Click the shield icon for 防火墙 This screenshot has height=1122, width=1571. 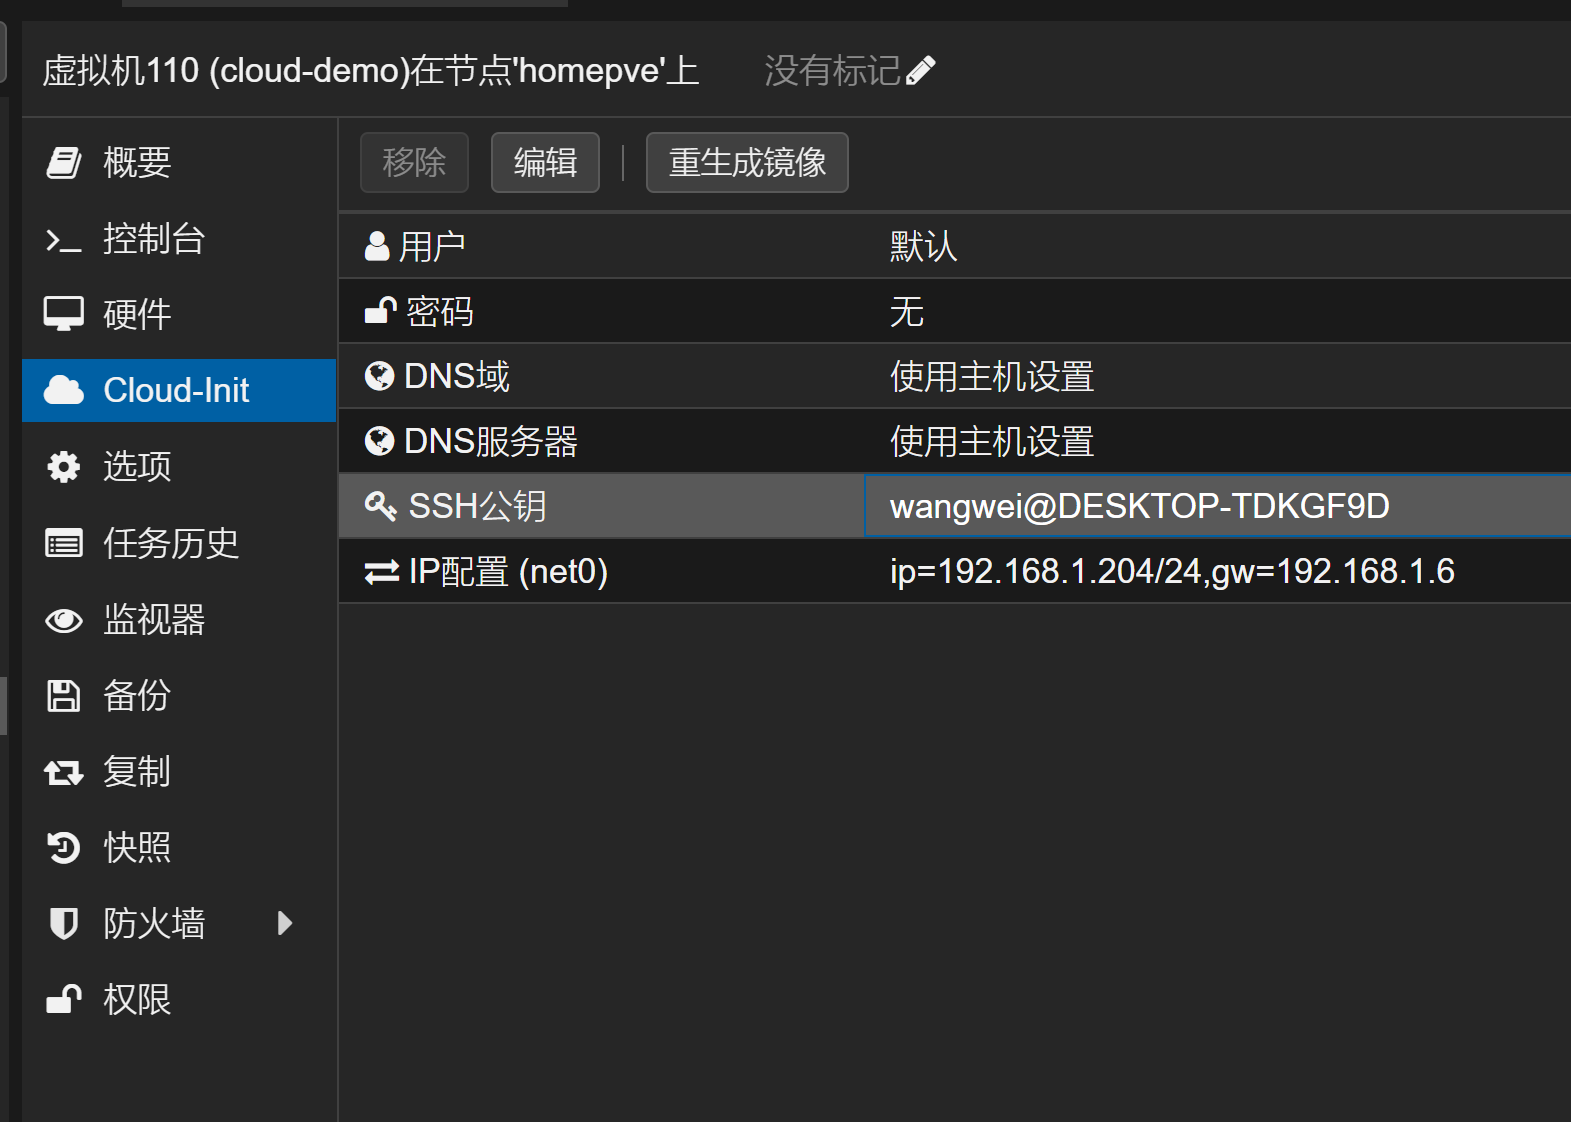[x=64, y=923]
